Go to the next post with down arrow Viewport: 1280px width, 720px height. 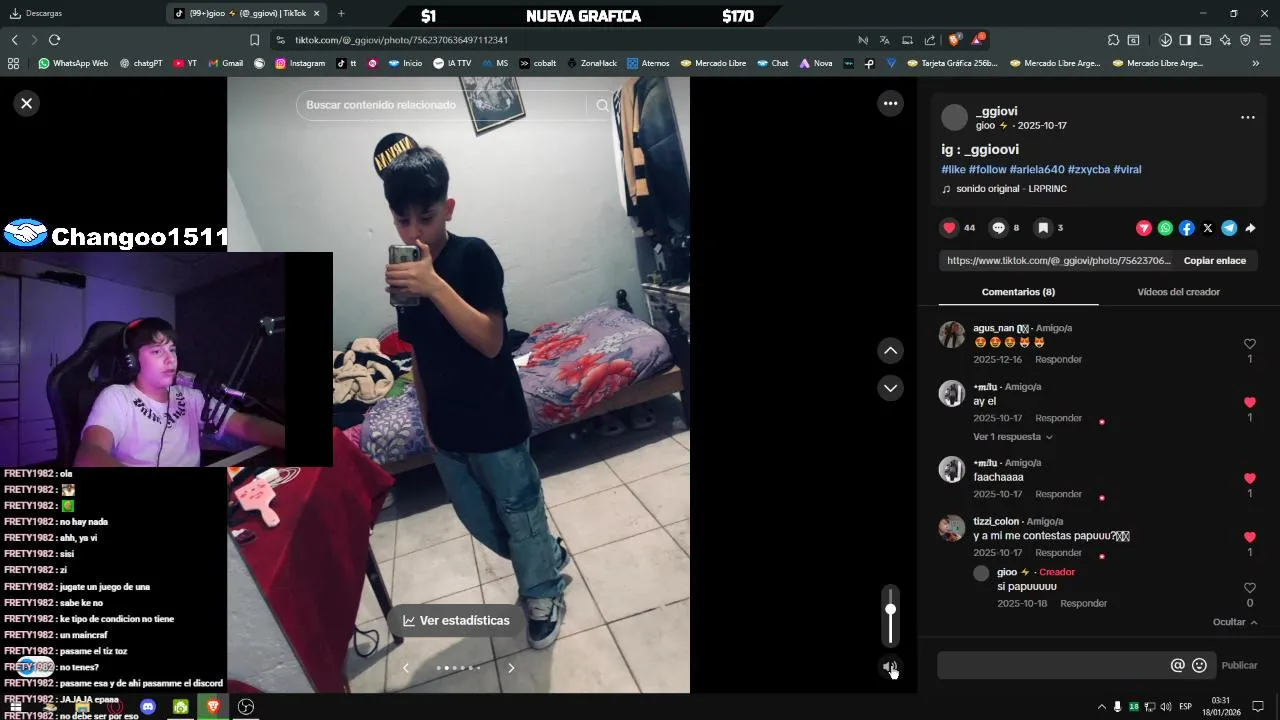tap(890, 388)
